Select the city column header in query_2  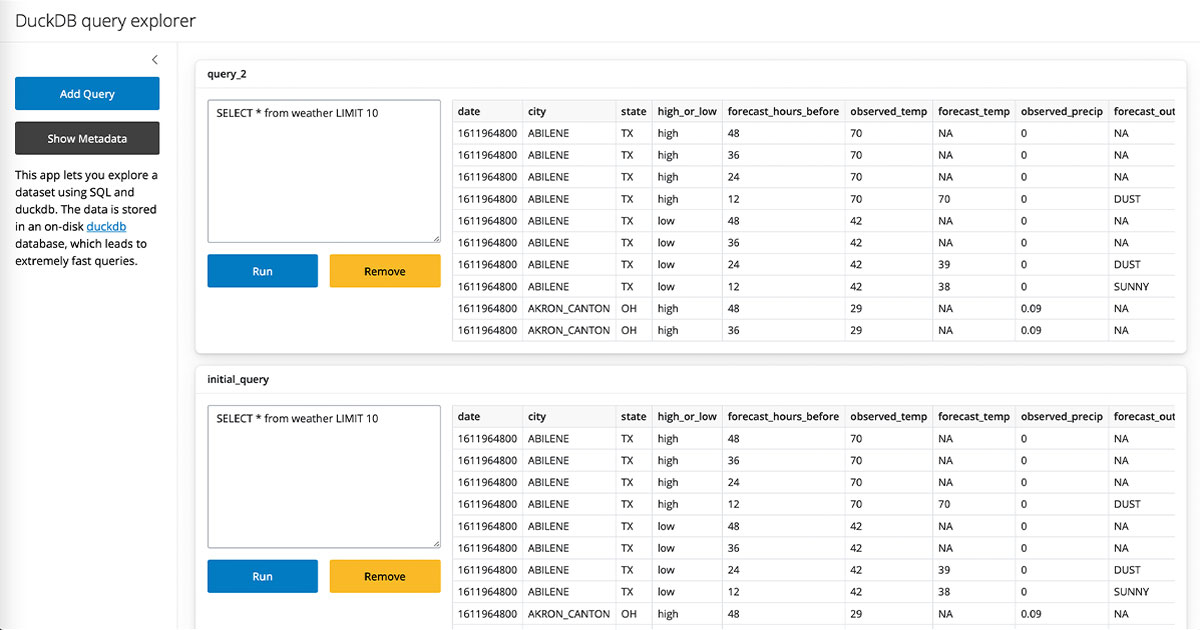pos(537,112)
